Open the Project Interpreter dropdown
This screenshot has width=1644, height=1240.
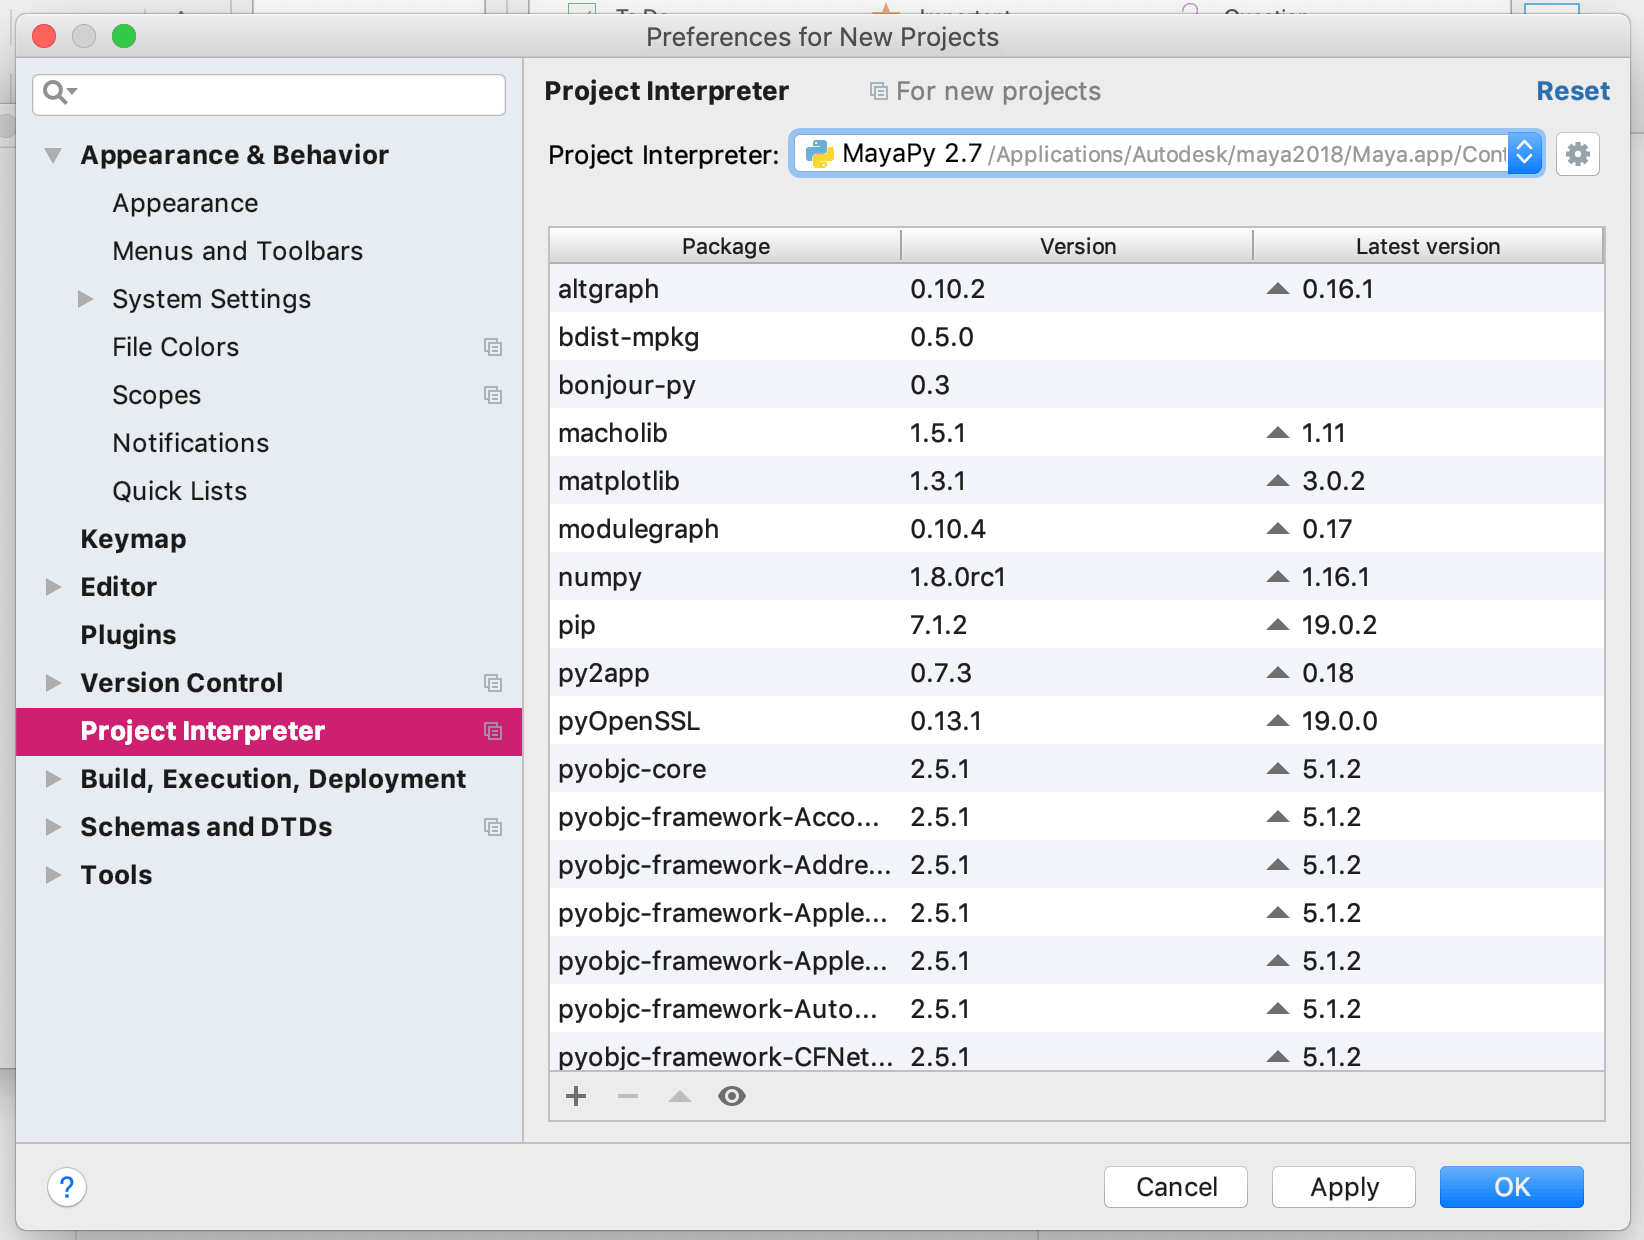coord(1523,154)
